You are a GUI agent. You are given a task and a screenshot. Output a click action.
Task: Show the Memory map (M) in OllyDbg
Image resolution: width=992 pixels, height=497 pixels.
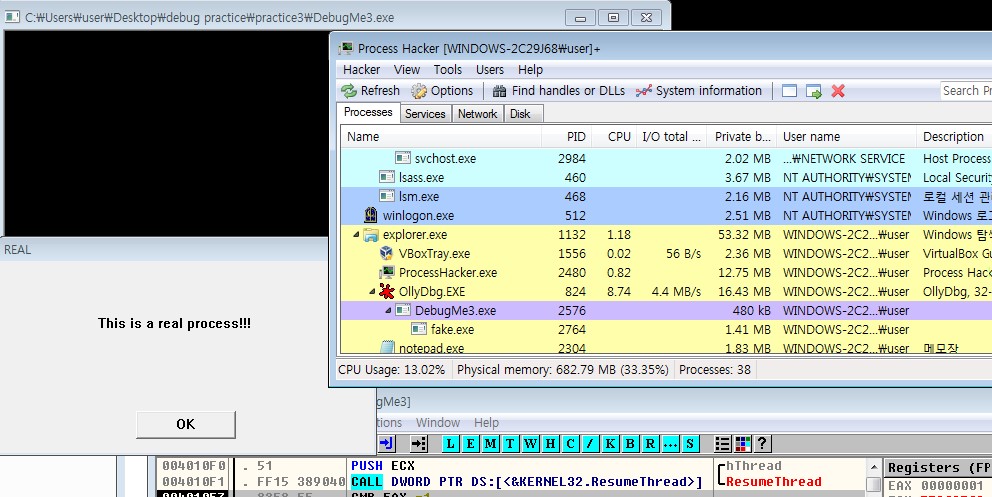point(490,444)
